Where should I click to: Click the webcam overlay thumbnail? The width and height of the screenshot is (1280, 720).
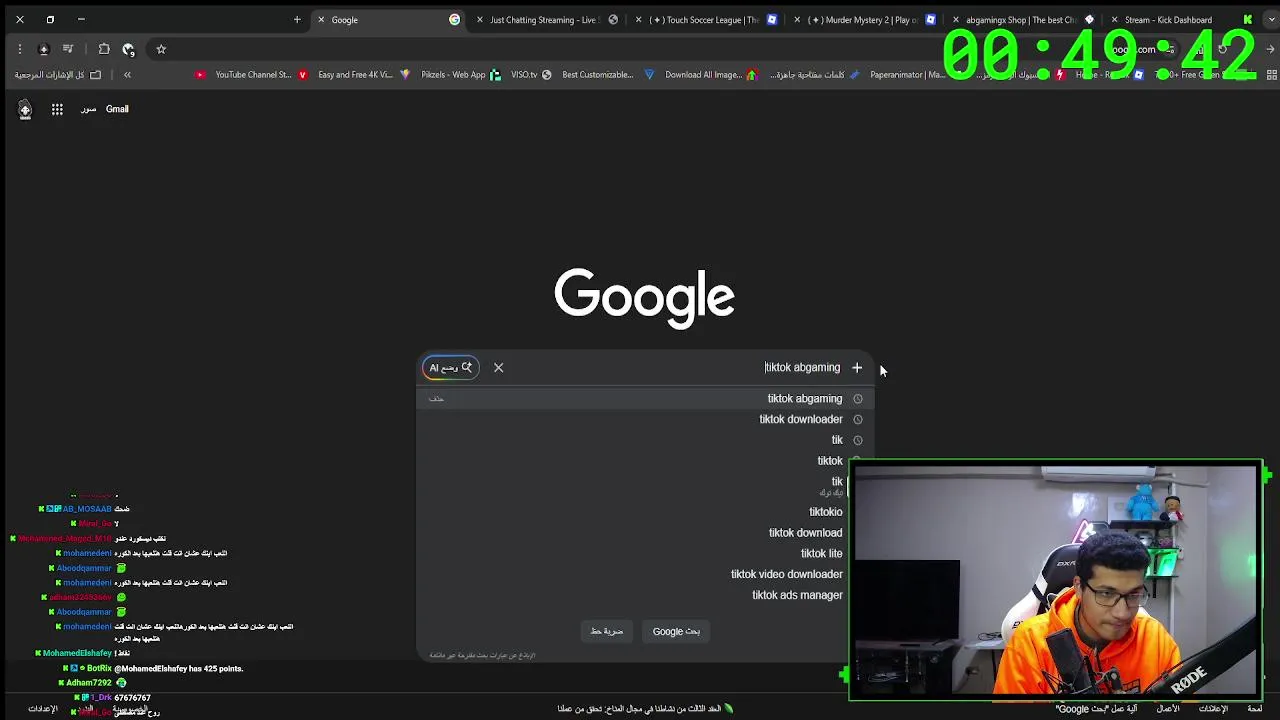[1056, 580]
